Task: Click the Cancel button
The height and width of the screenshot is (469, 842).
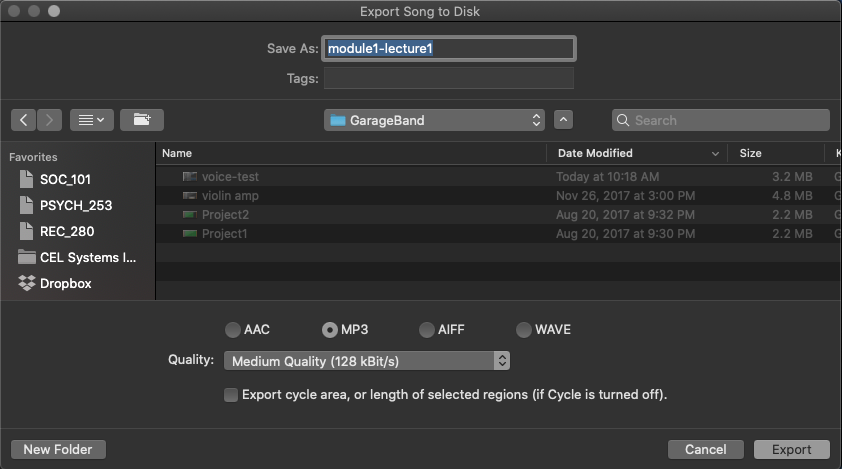Action: click(706, 449)
